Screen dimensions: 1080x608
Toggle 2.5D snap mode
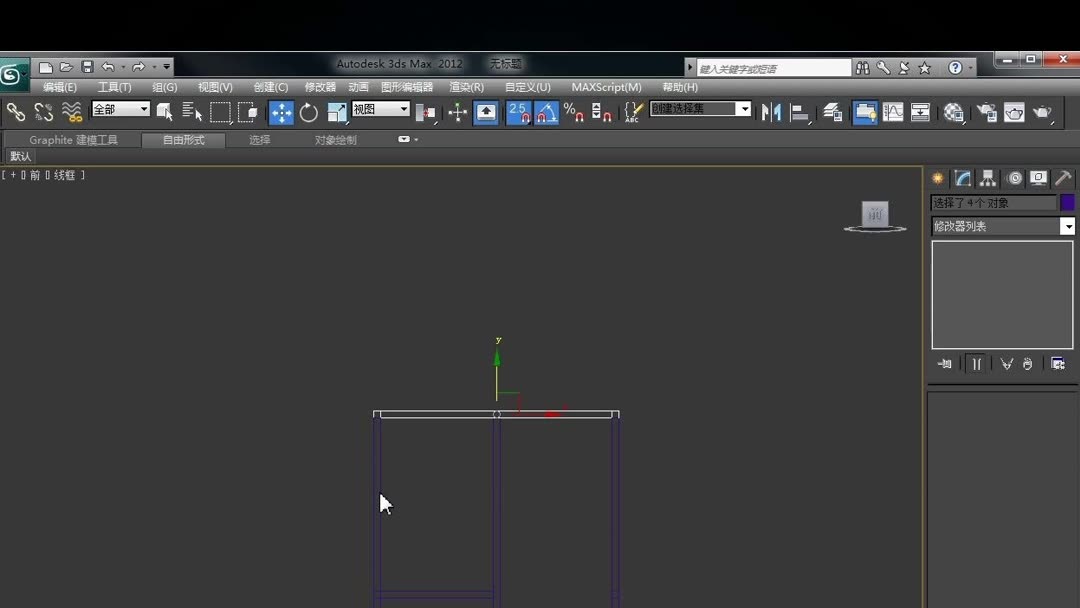(519, 112)
